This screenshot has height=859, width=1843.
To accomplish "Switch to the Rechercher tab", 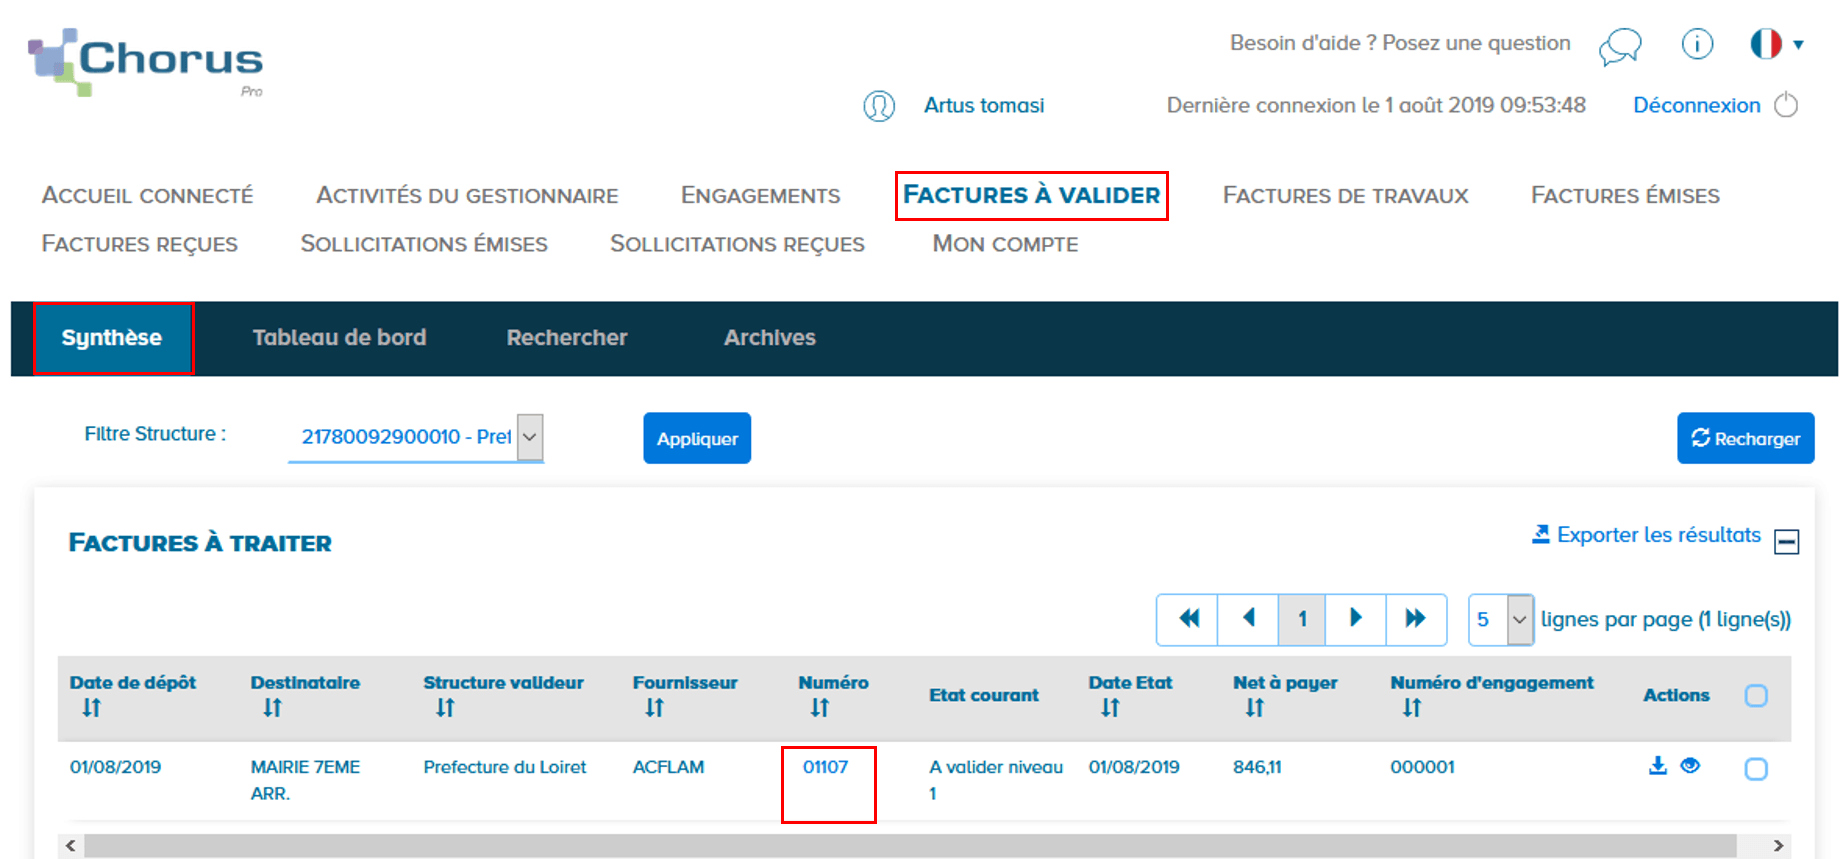I will tap(567, 338).
